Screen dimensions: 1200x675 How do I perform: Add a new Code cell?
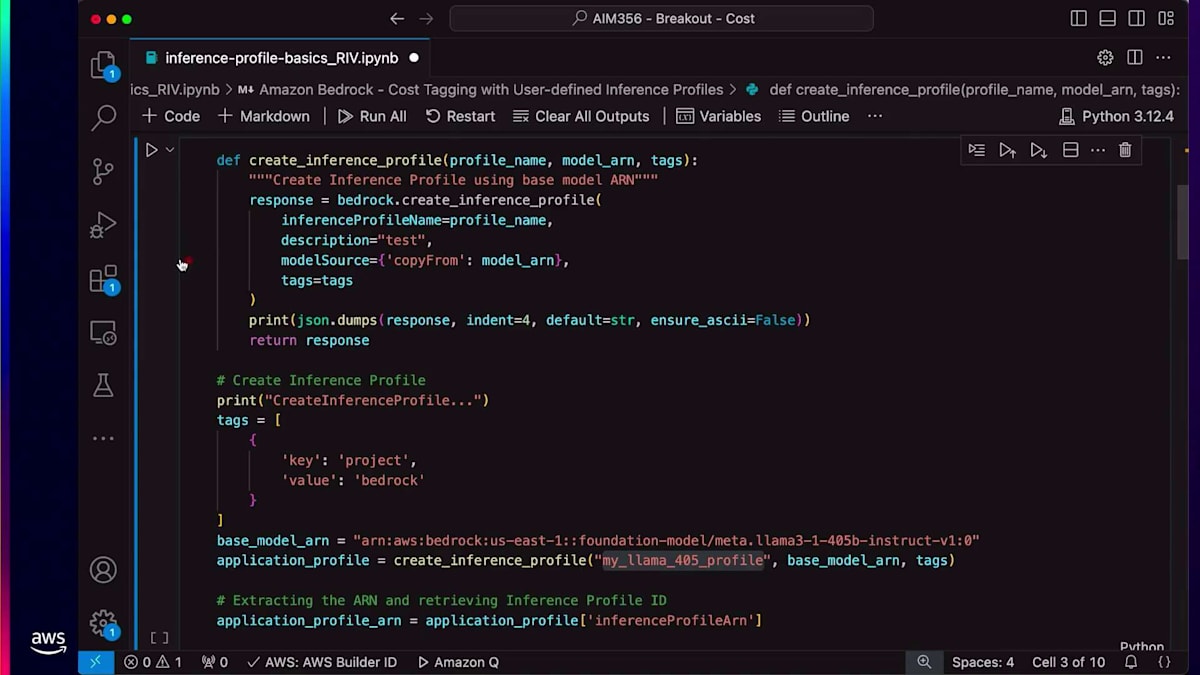171,116
